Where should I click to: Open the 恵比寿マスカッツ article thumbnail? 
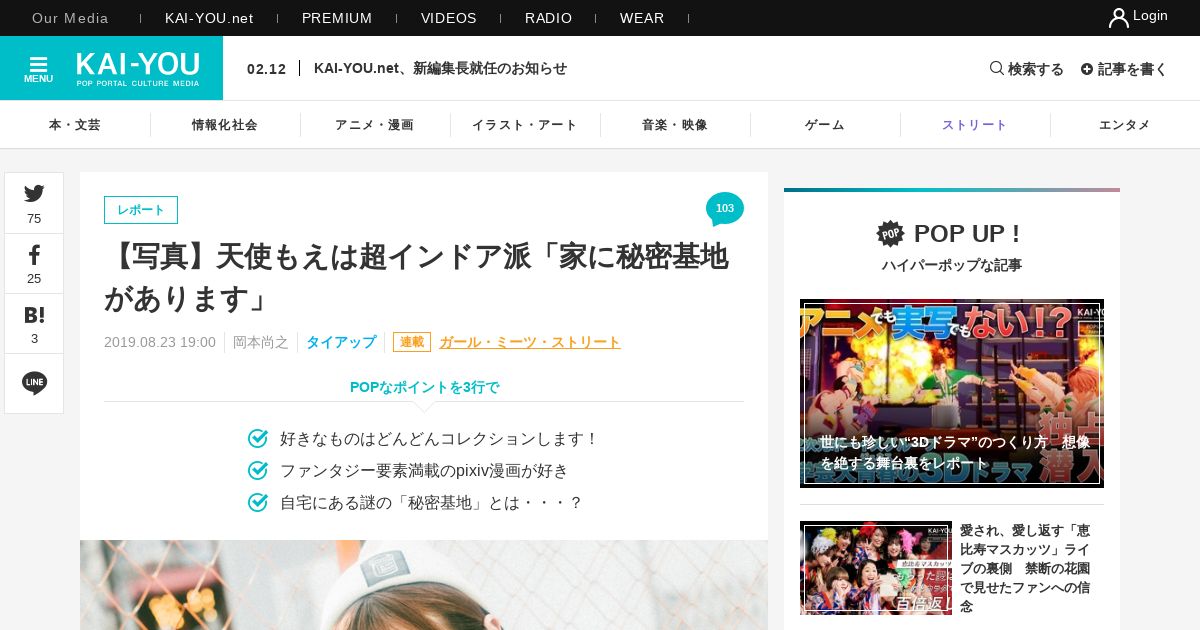(876, 568)
